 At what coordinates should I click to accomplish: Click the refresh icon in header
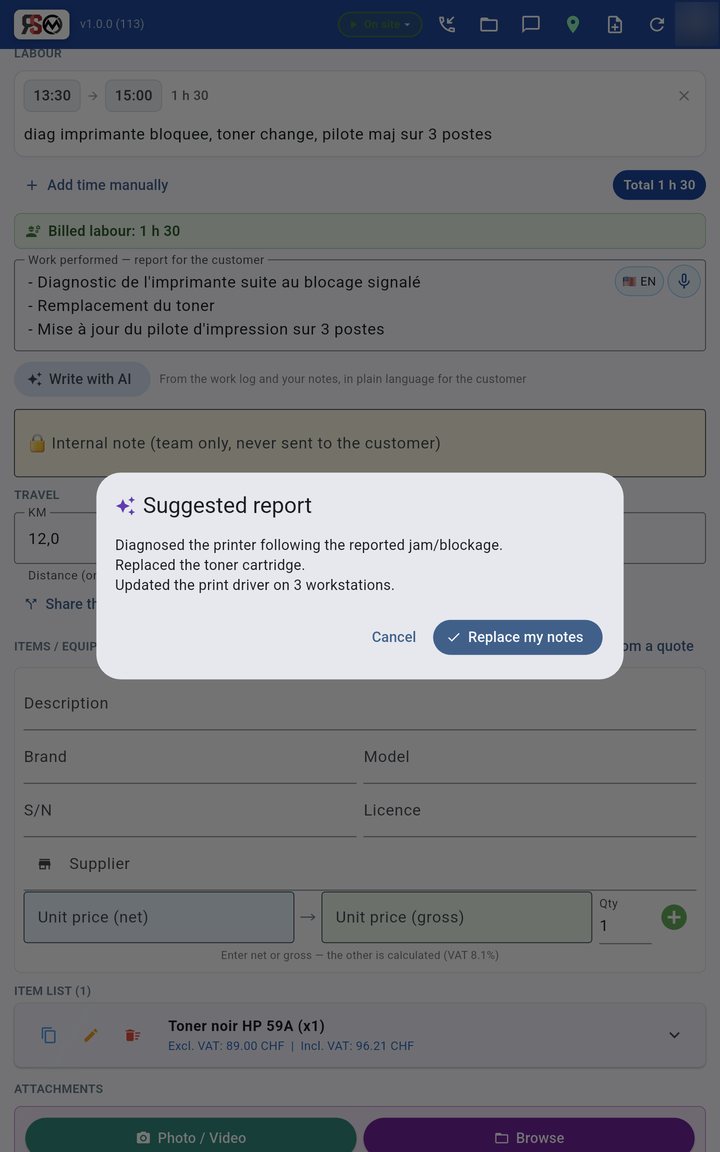[657, 24]
